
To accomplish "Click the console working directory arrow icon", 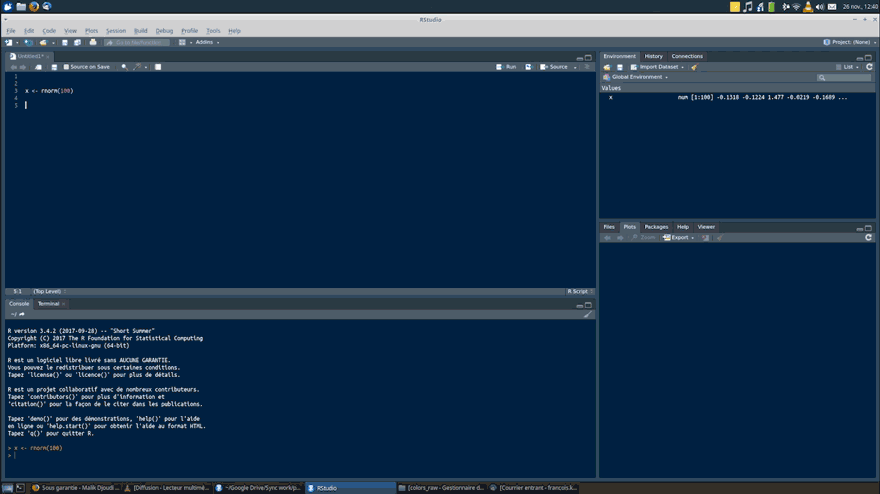I will (22, 314).
